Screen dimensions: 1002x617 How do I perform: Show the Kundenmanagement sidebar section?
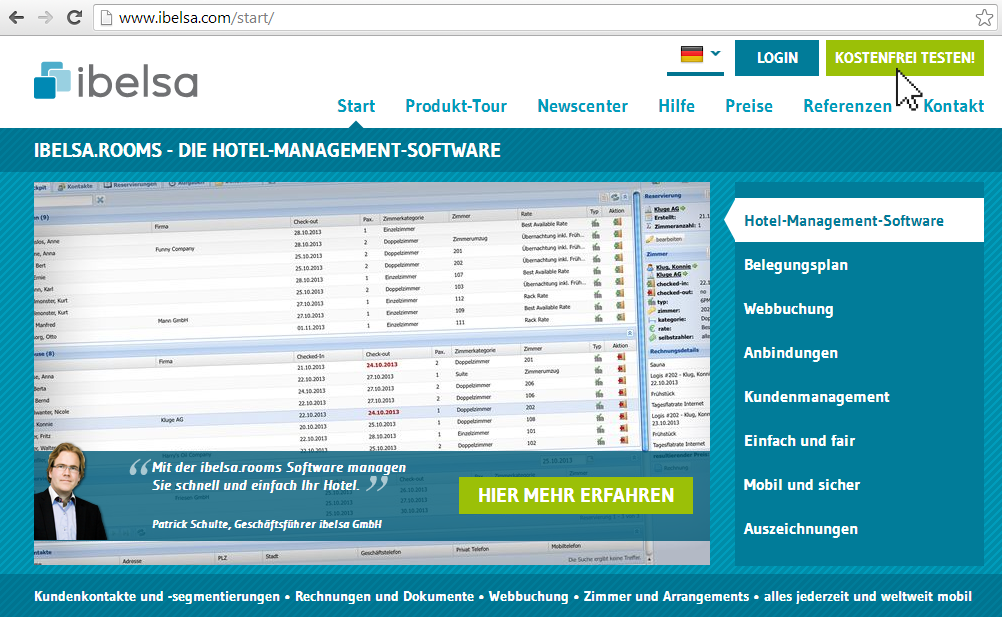[x=816, y=397]
